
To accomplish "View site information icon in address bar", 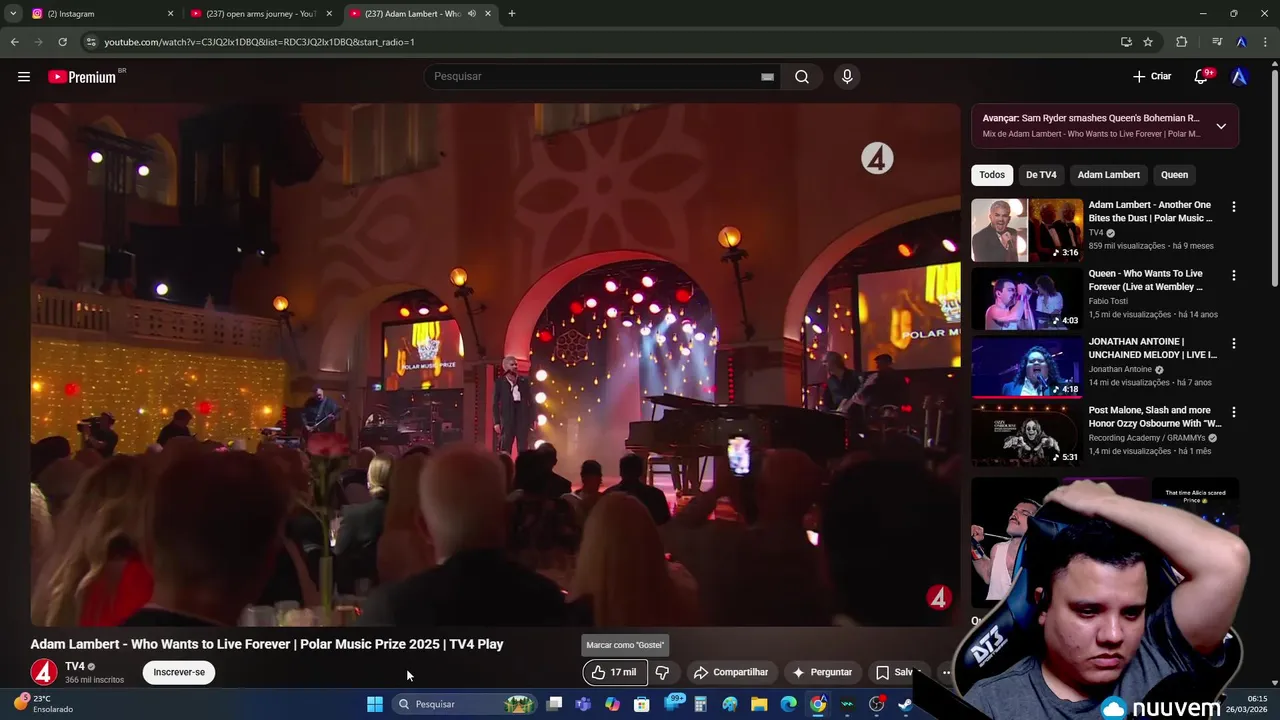I will (x=91, y=42).
